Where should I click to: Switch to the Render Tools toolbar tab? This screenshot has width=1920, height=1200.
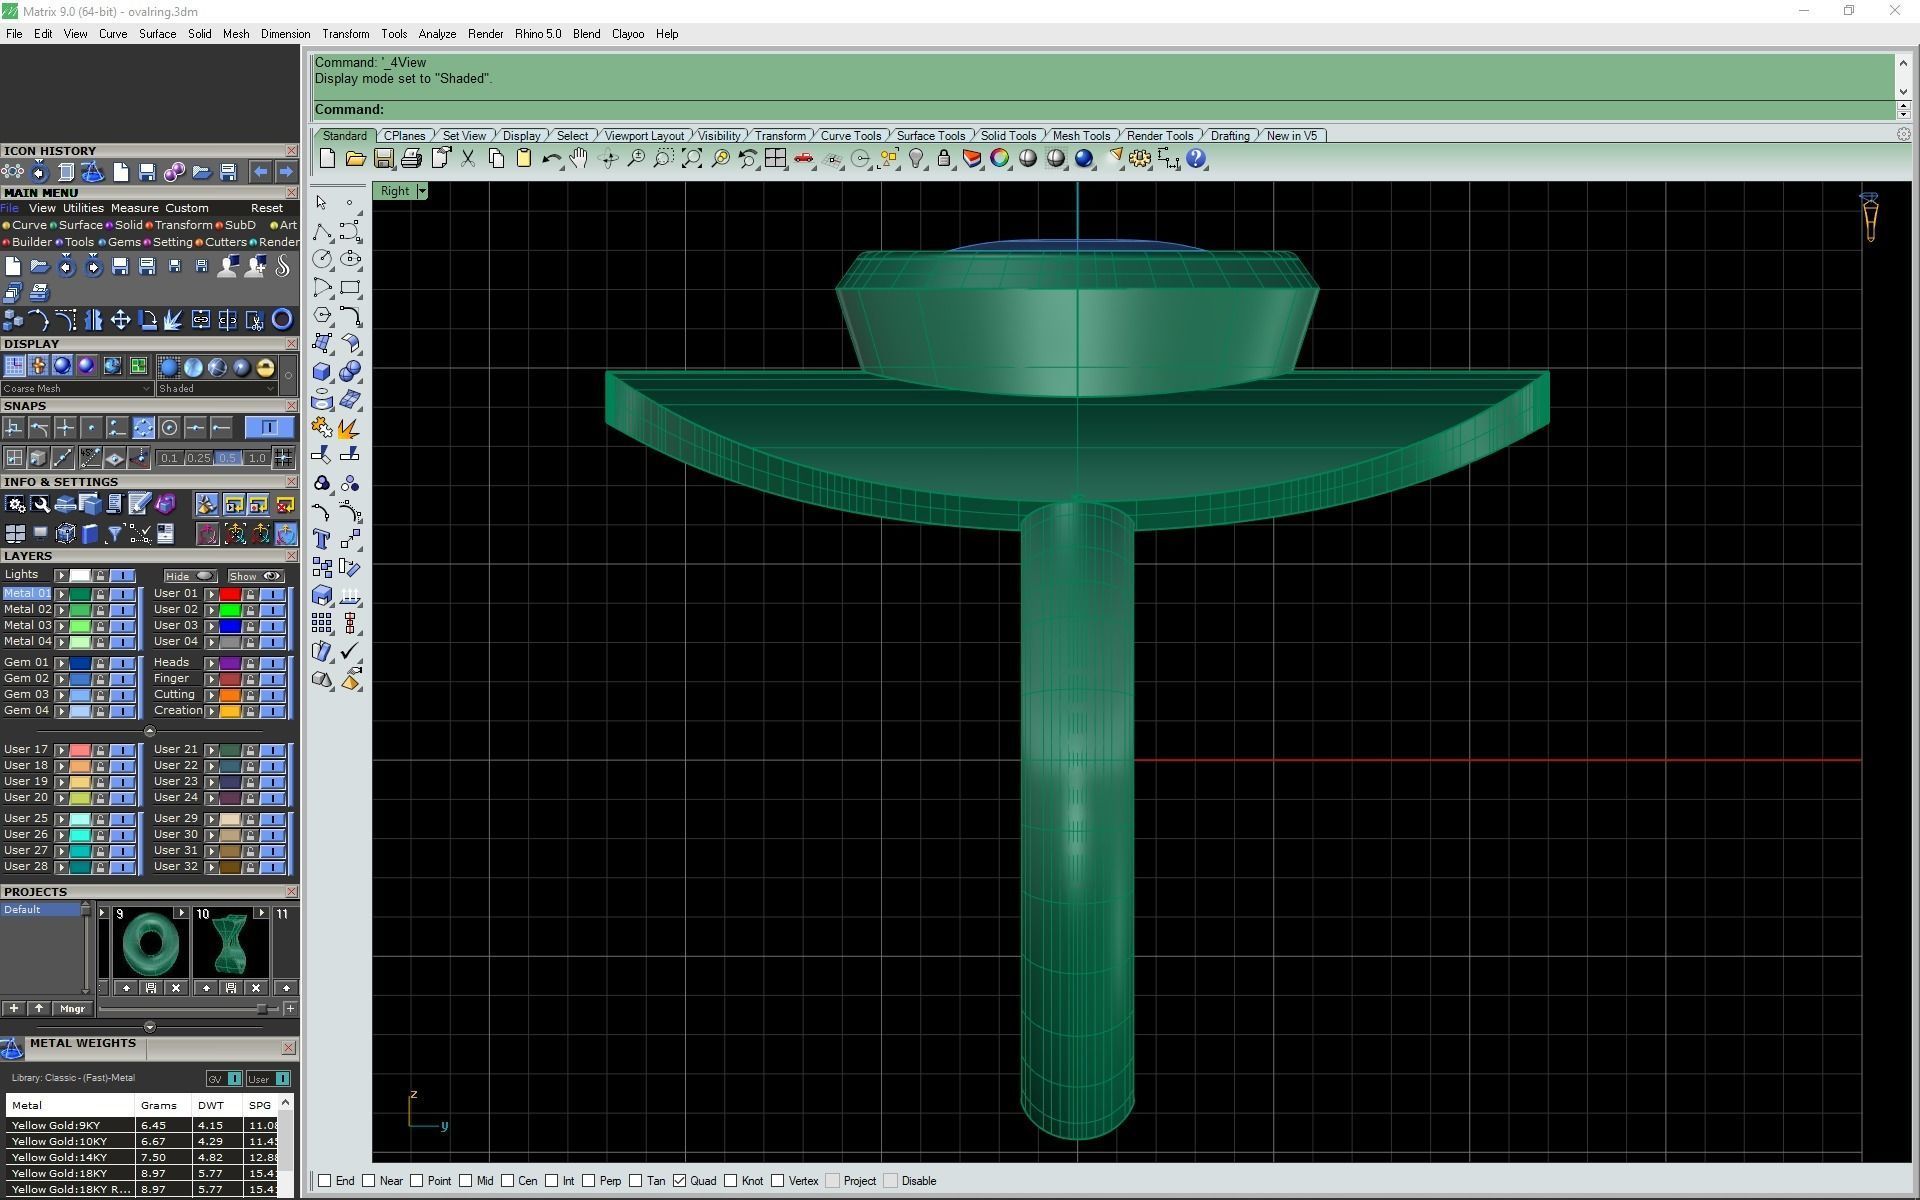(1160, 136)
